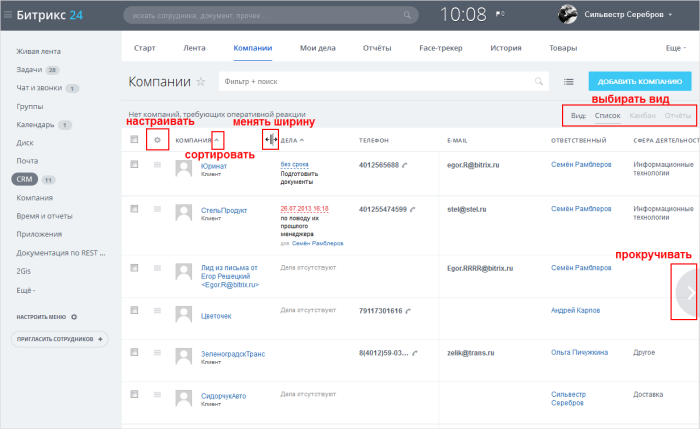
Task: Click the magnifier icon in the top search bar
Action: (407, 15)
